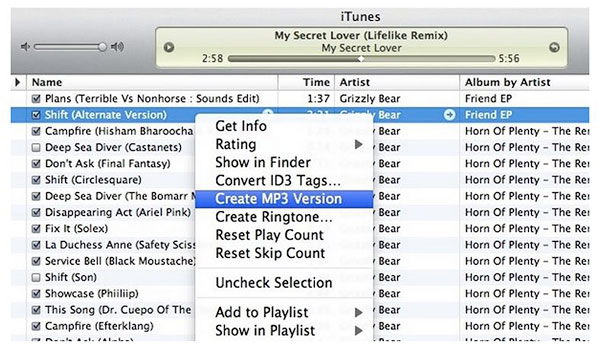This screenshot has width=600, height=364.
Task: Open the Add to Playlist submenu
Action: (x=284, y=312)
